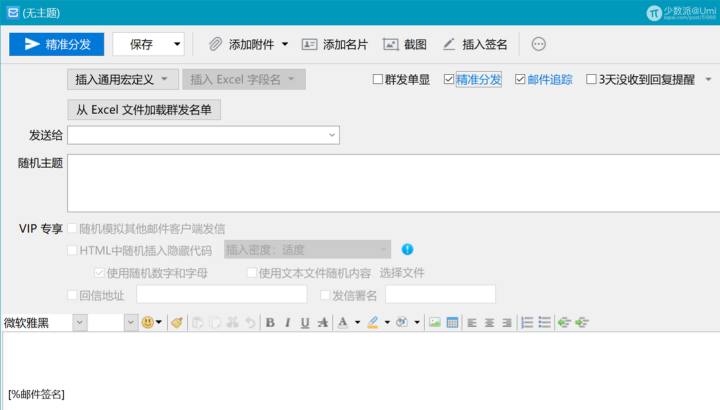The height and width of the screenshot is (410, 720).
Task: Click the paste icon
Action: 197,323
